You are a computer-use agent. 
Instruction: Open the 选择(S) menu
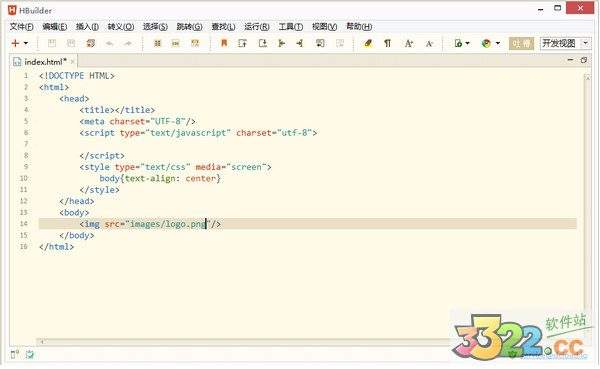[x=155, y=26]
